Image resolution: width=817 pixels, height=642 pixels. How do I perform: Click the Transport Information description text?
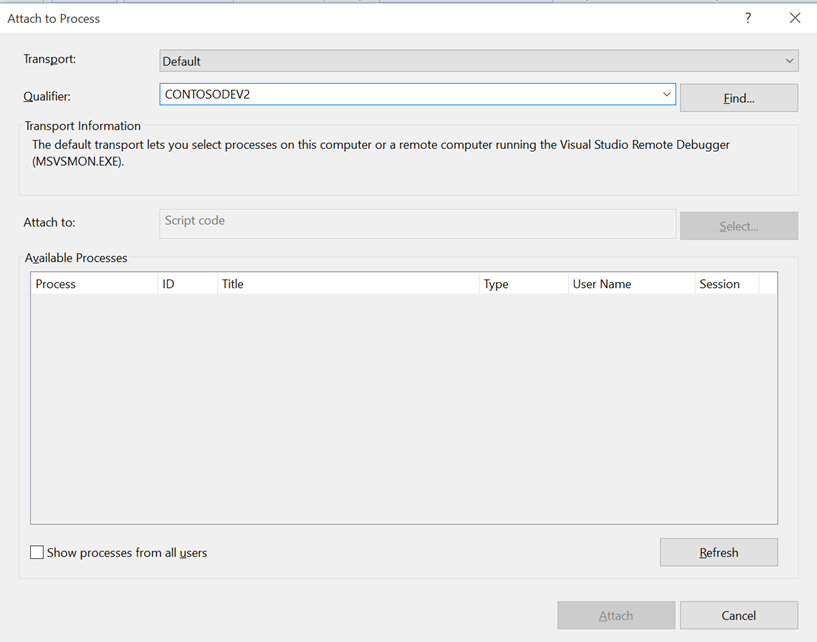pos(380,152)
